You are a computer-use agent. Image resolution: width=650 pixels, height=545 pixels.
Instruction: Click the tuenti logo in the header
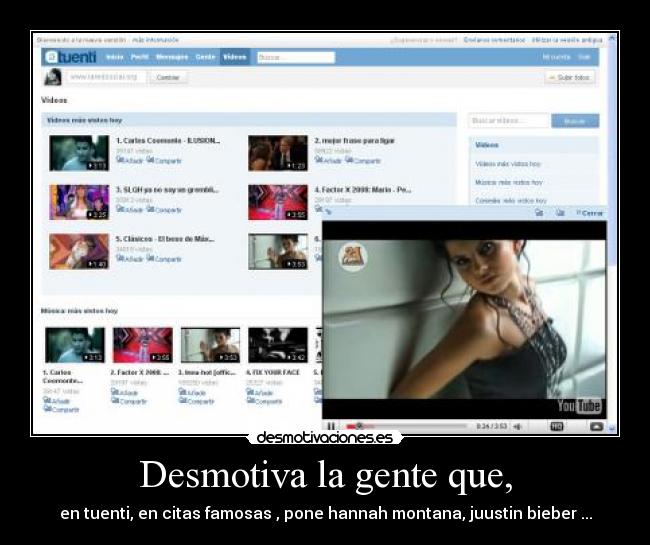tap(71, 57)
